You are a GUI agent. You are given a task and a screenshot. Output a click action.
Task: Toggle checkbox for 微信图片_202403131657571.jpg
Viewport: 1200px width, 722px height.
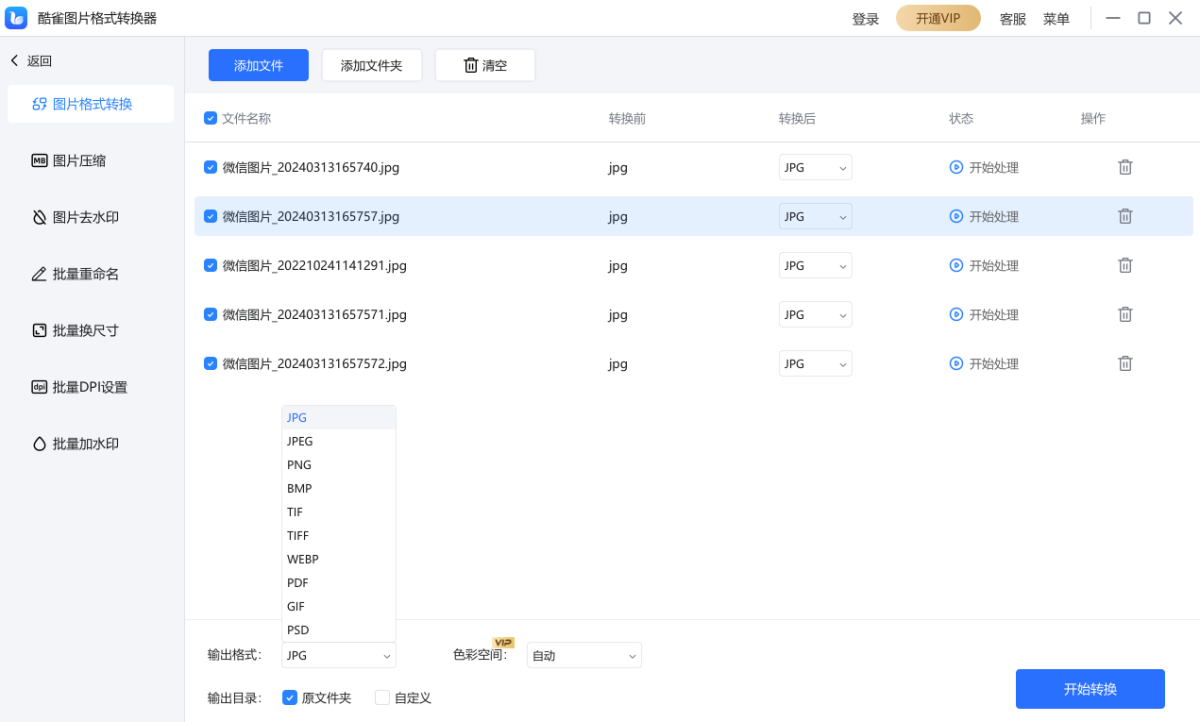click(x=210, y=314)
